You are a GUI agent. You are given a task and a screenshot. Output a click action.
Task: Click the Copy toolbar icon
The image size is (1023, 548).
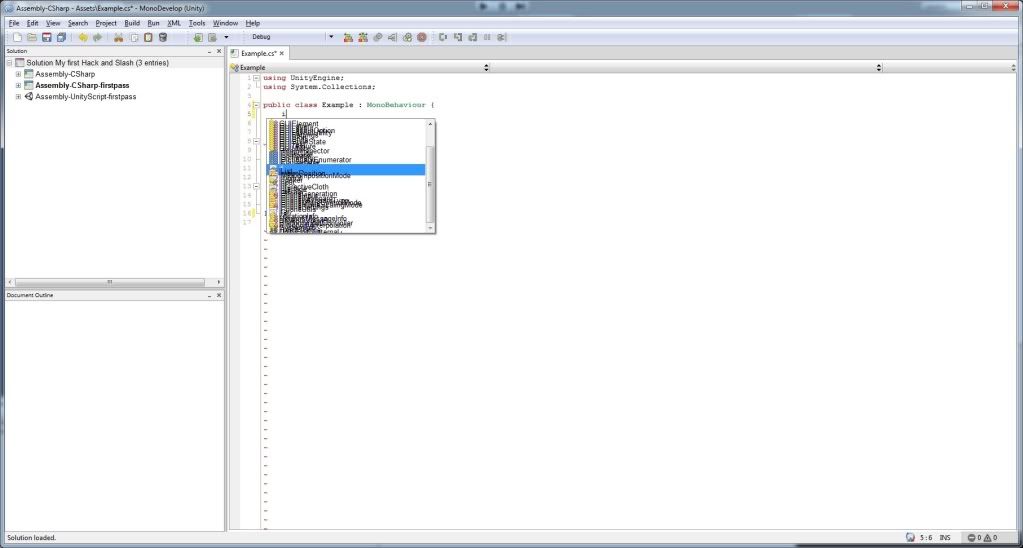coord(134,37)
